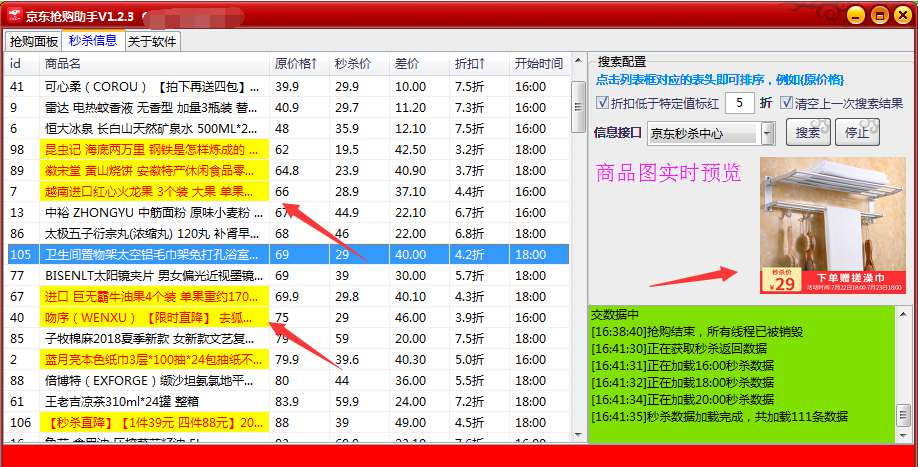Sort list by 原价格 column header
The image size is (918, 467).
coord(299,63)
